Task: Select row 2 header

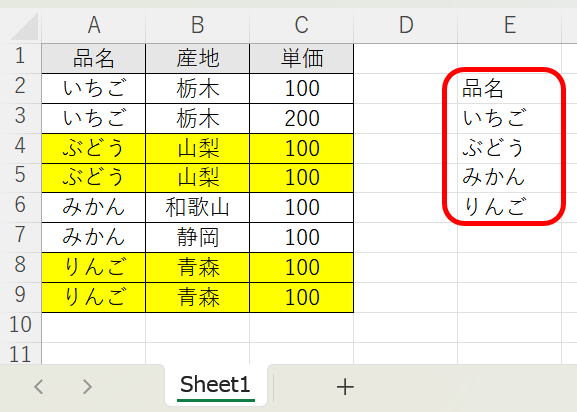Action: pos(21,88)
